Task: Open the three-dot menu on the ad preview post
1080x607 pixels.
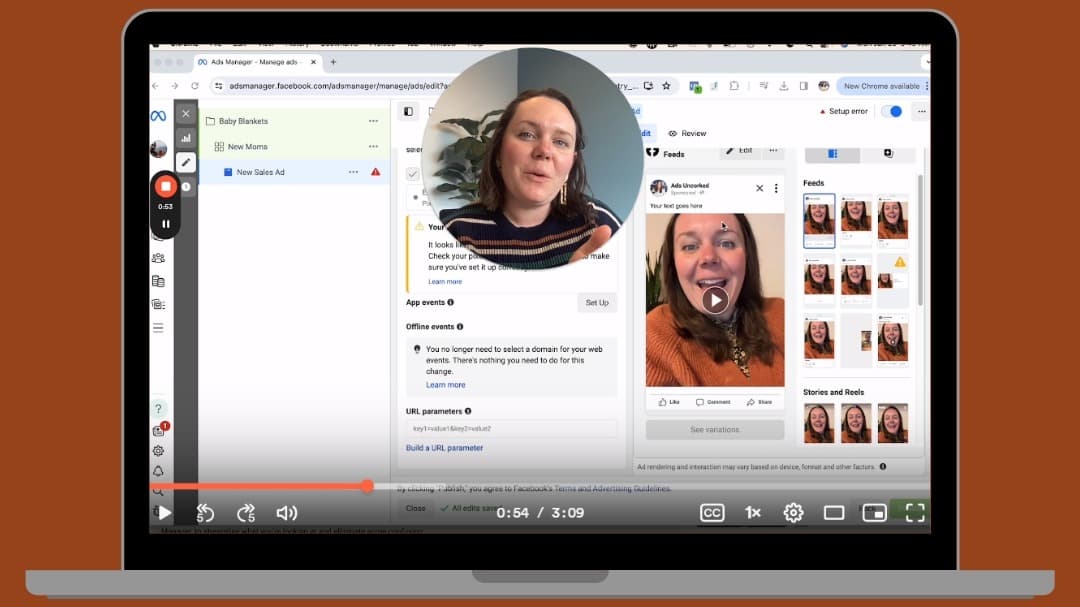Action: coord(776,188)
